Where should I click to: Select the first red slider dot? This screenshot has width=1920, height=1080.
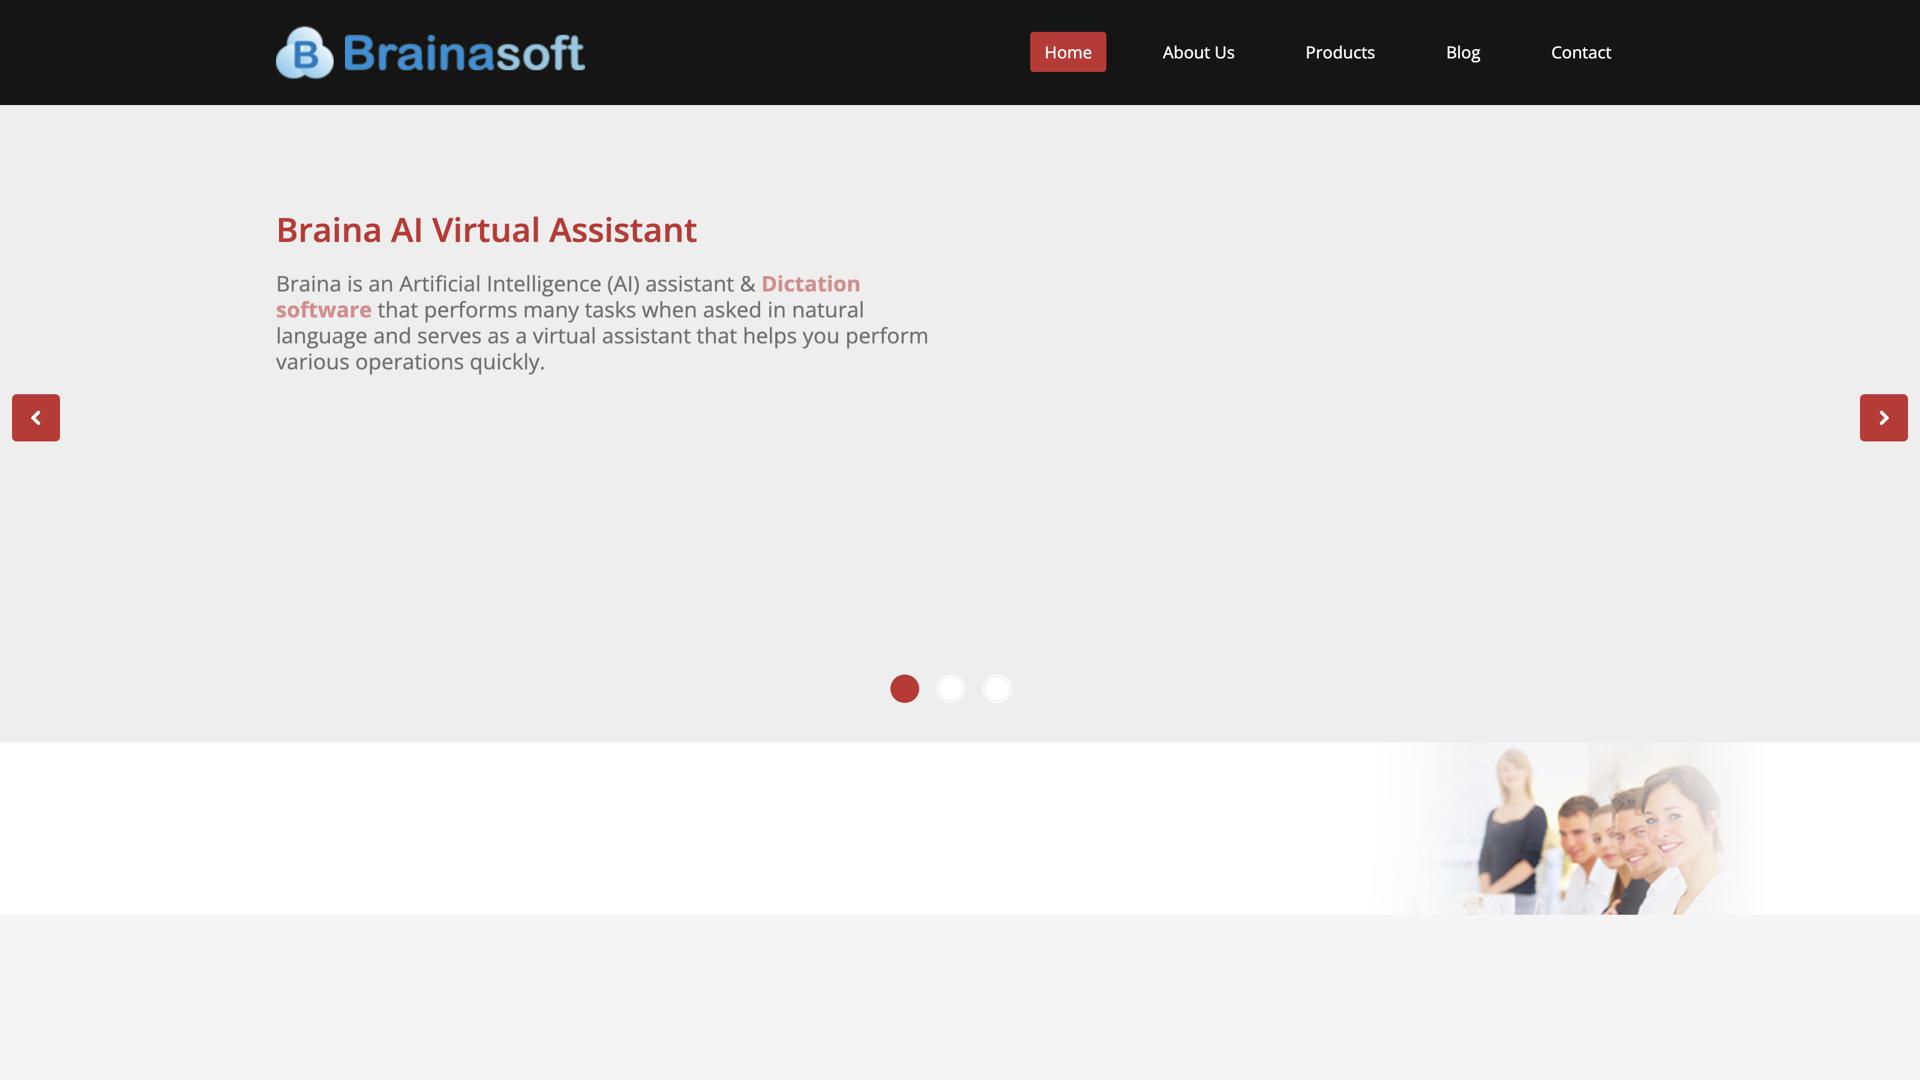[x=904, y=689]
